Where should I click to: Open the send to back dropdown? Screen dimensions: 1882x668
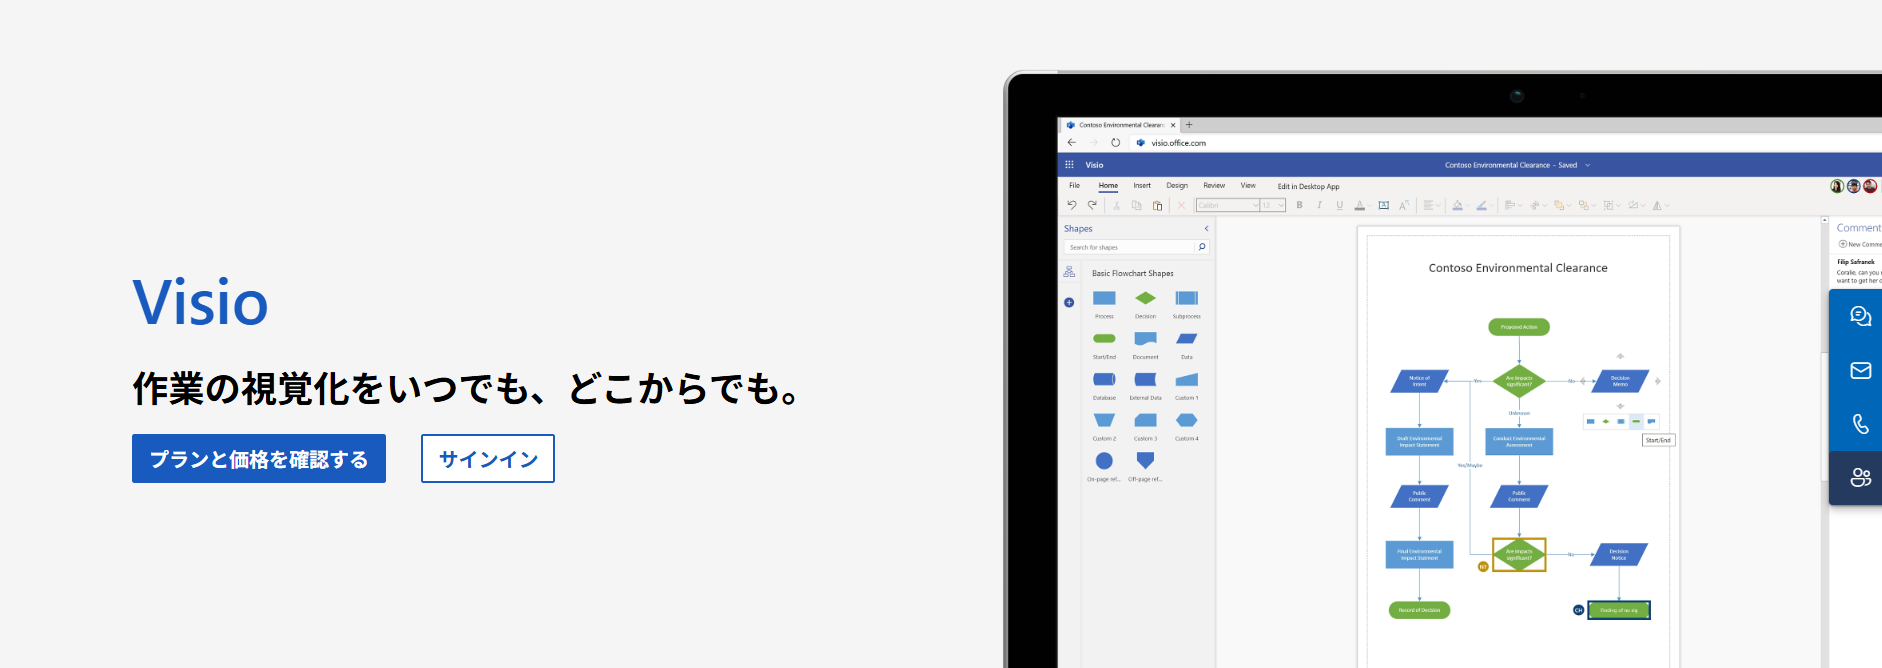[1586, 205]
